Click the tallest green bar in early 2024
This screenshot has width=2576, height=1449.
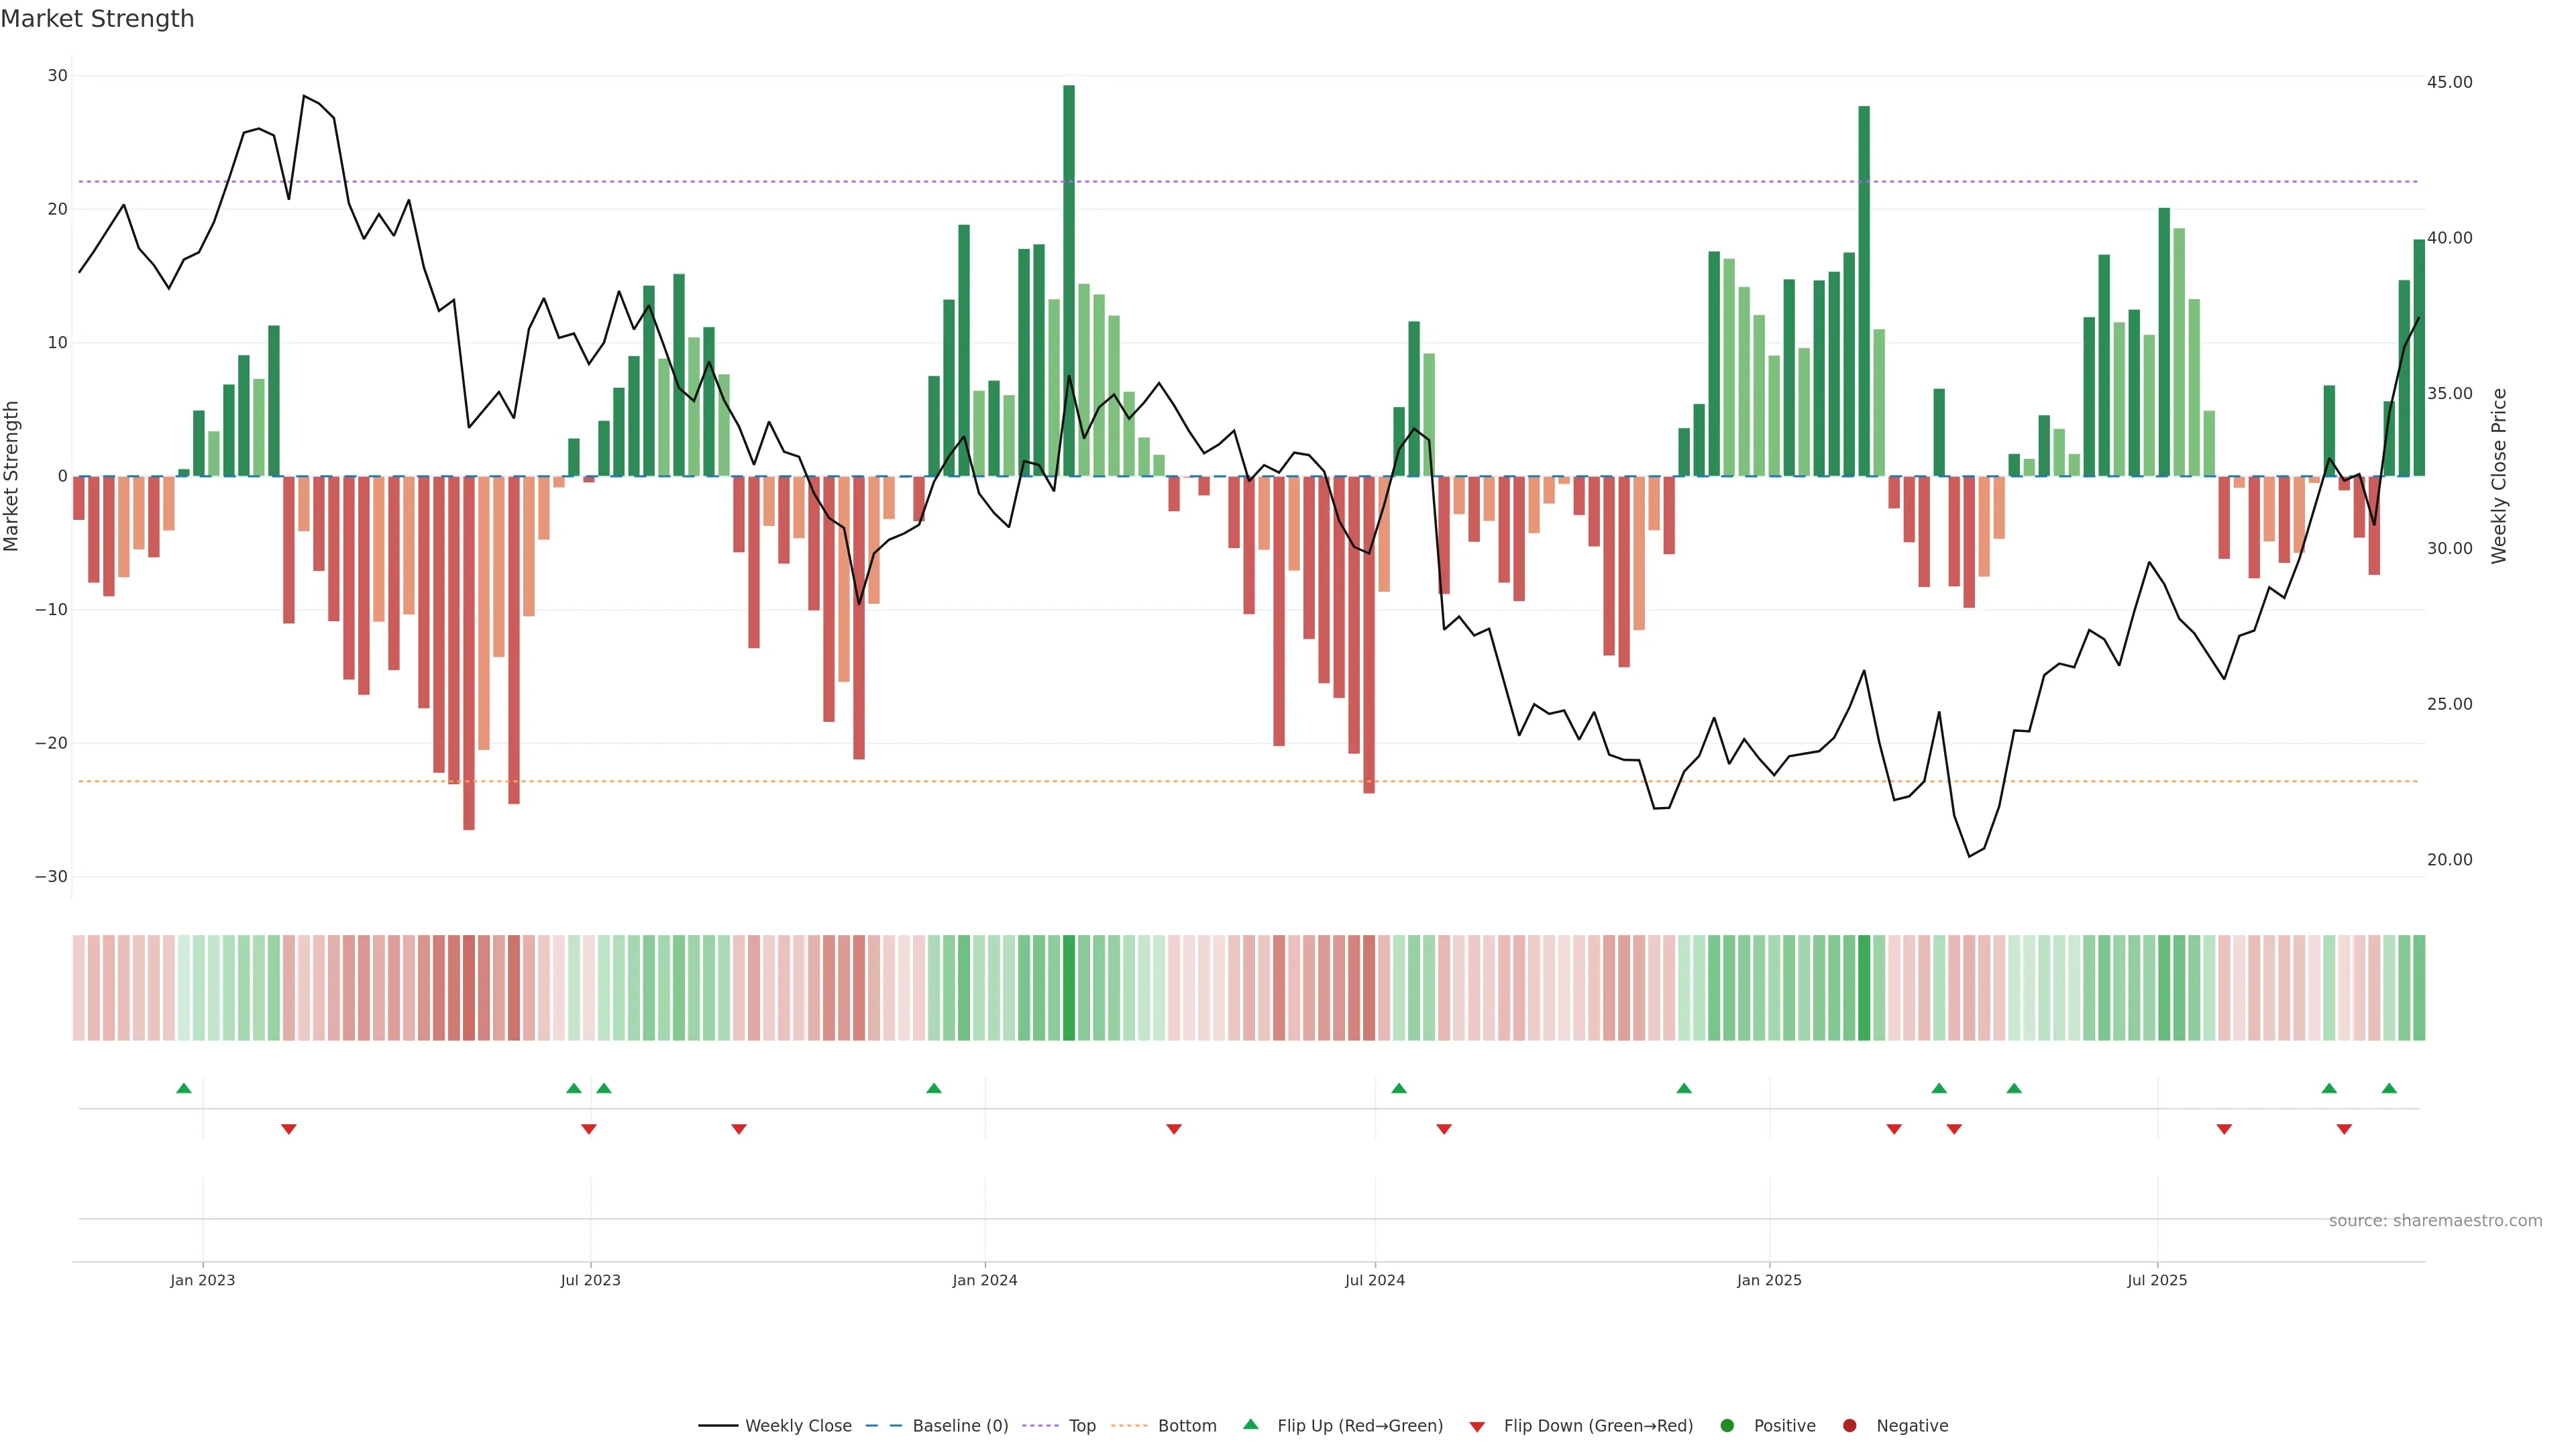tap(1069, 280)
